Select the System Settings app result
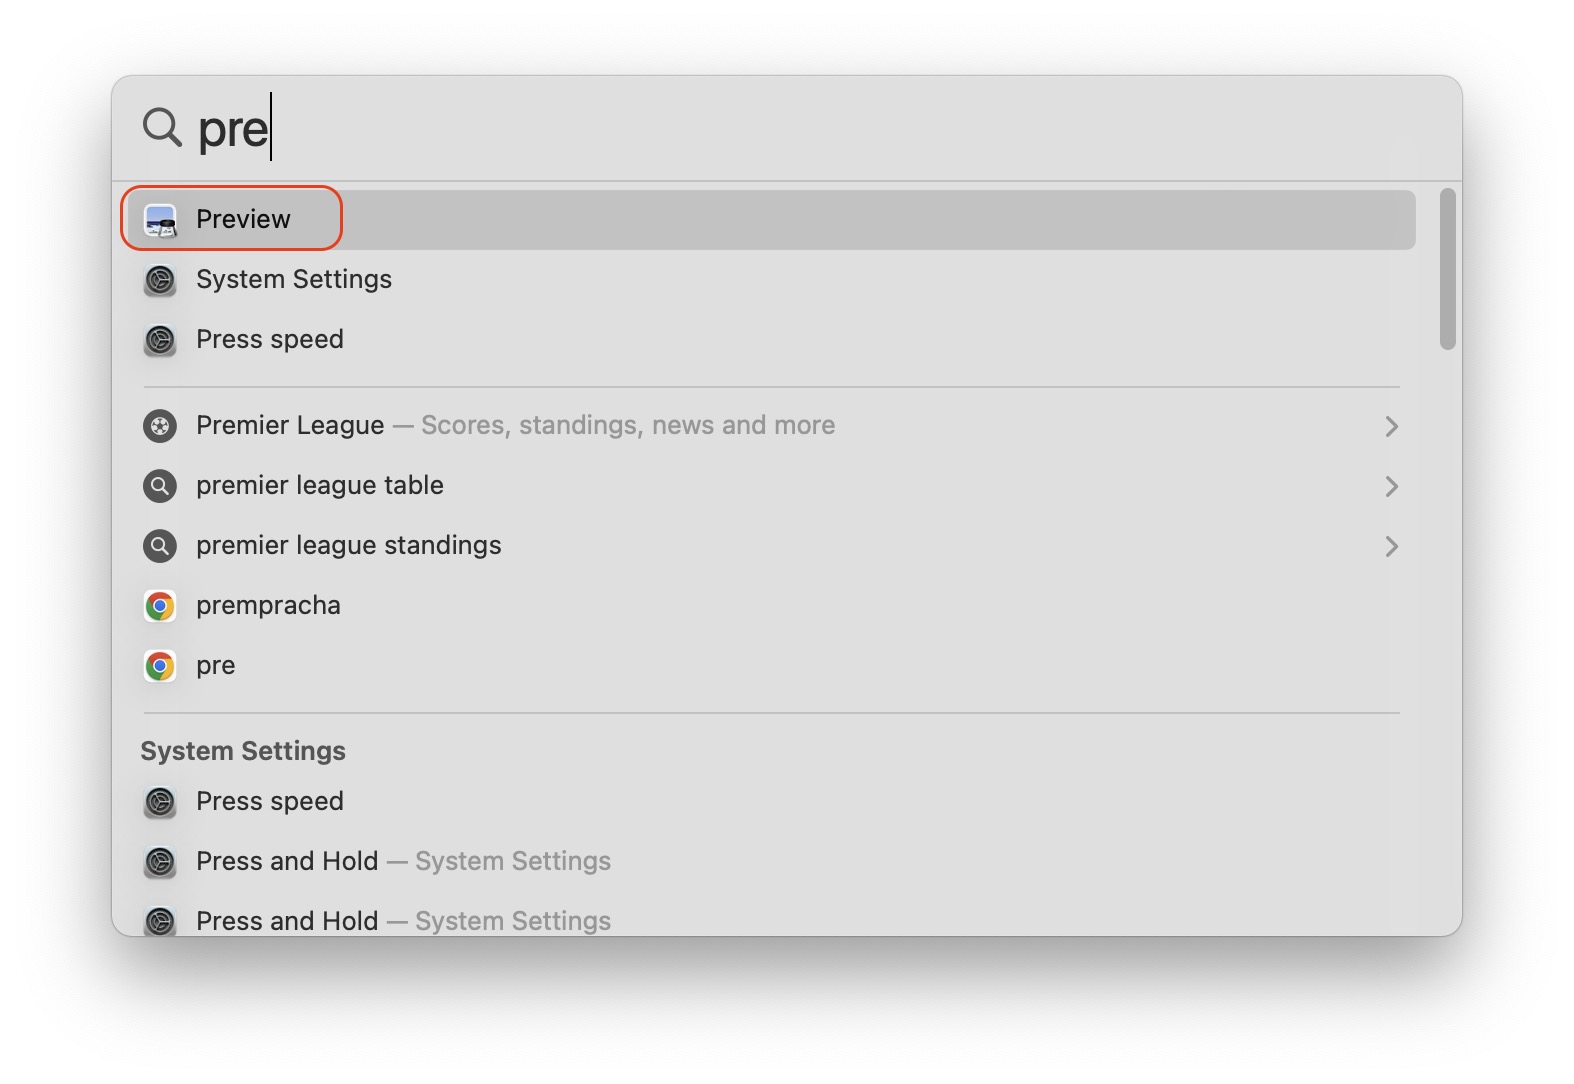Viewport: 1574px width, 1084px height. point(294,279)
